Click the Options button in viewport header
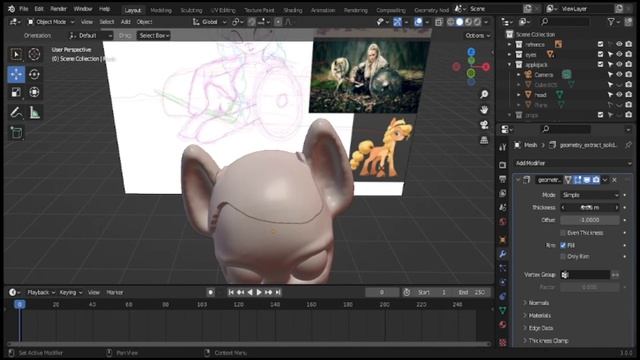640x360 pixels. (x=477, y=36)
